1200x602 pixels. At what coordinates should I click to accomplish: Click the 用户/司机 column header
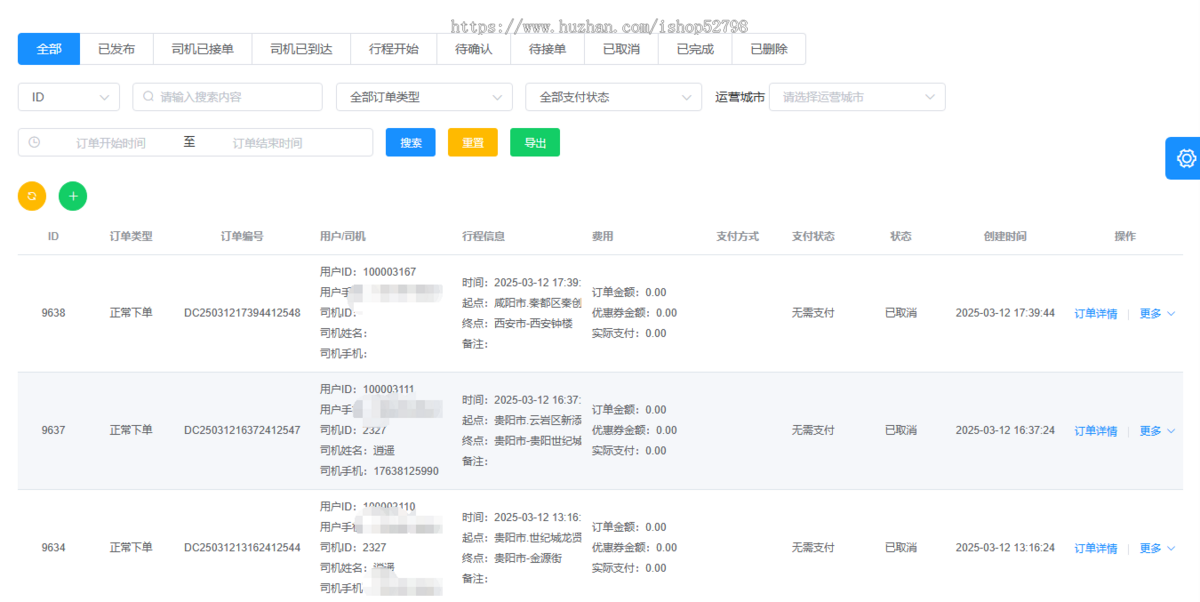[x=343, y=237]
